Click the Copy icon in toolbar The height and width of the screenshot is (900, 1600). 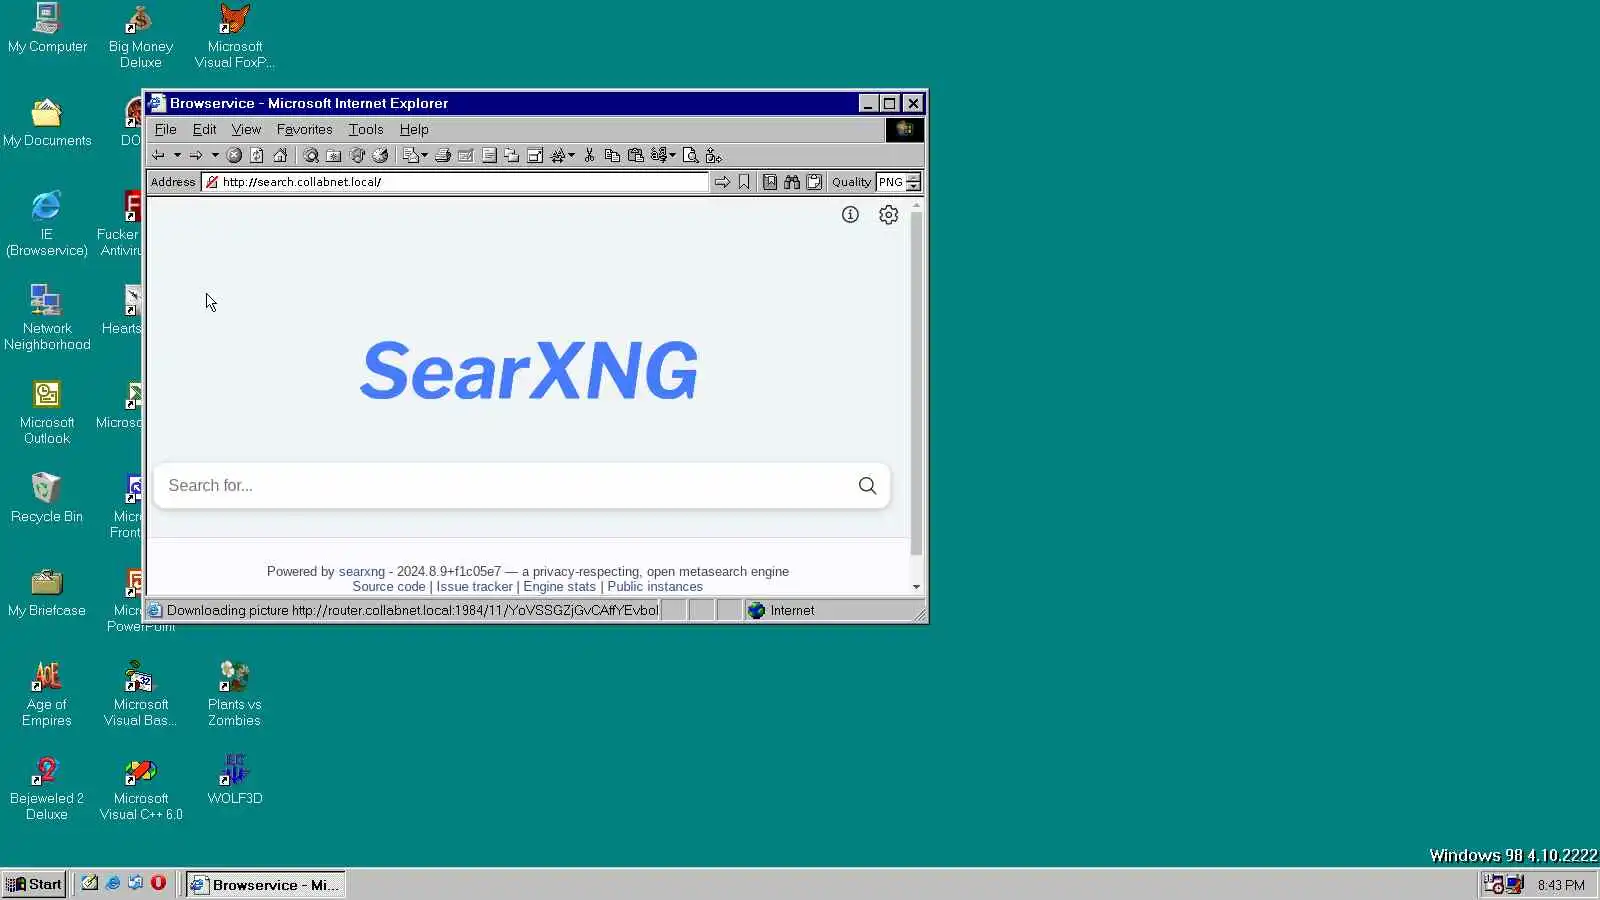click(x=612, y=155)
